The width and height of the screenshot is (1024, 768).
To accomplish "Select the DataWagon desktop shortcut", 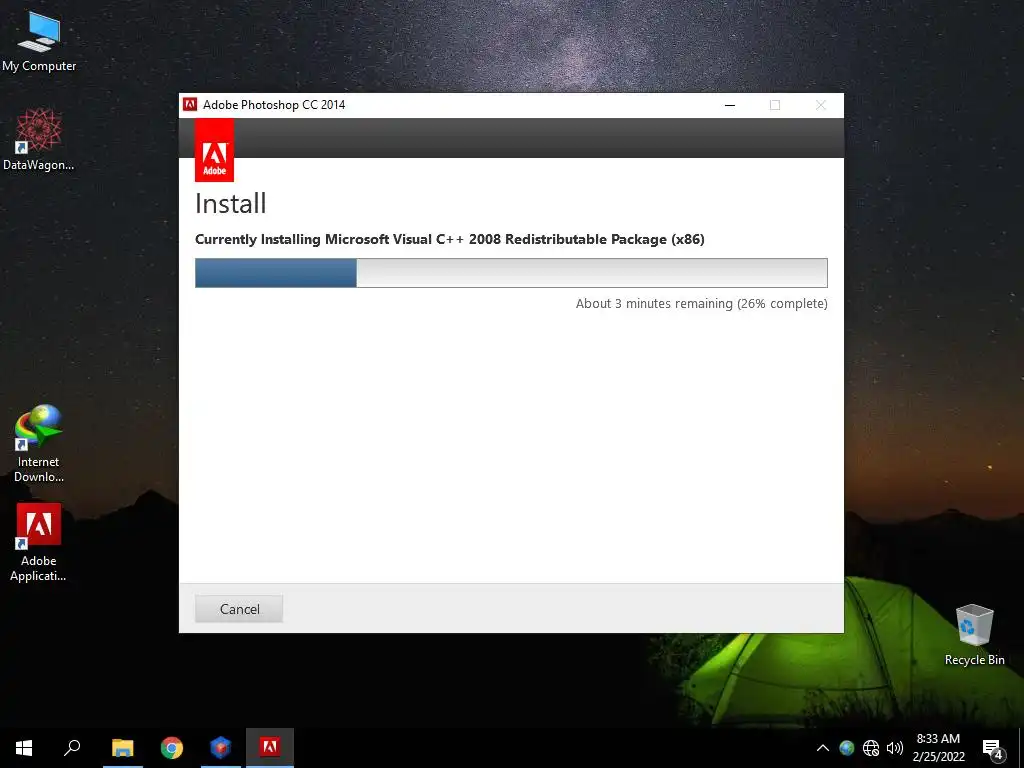I will tap(39, 140).
